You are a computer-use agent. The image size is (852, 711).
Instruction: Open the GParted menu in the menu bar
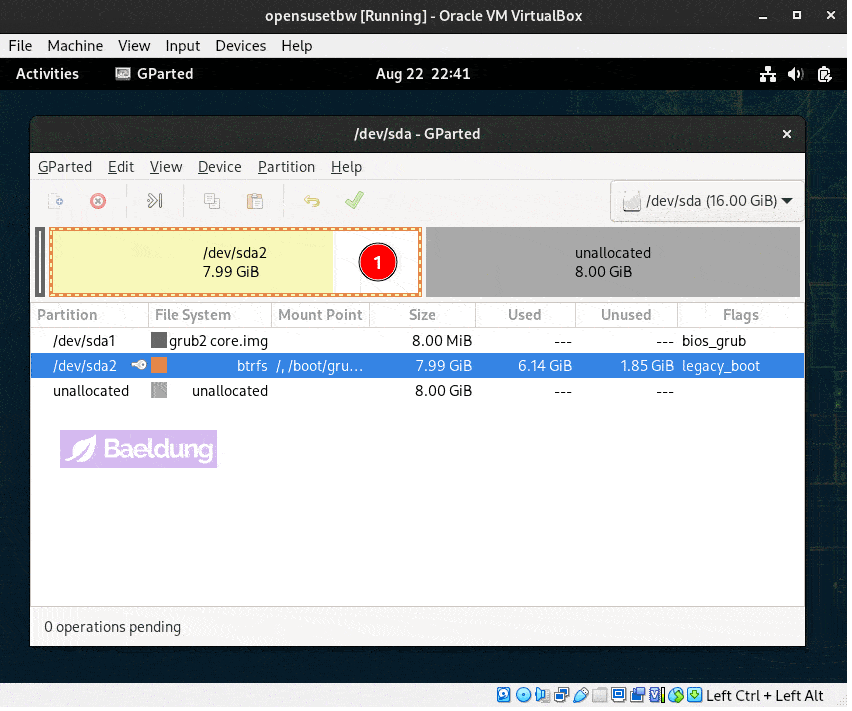(65, 167)
